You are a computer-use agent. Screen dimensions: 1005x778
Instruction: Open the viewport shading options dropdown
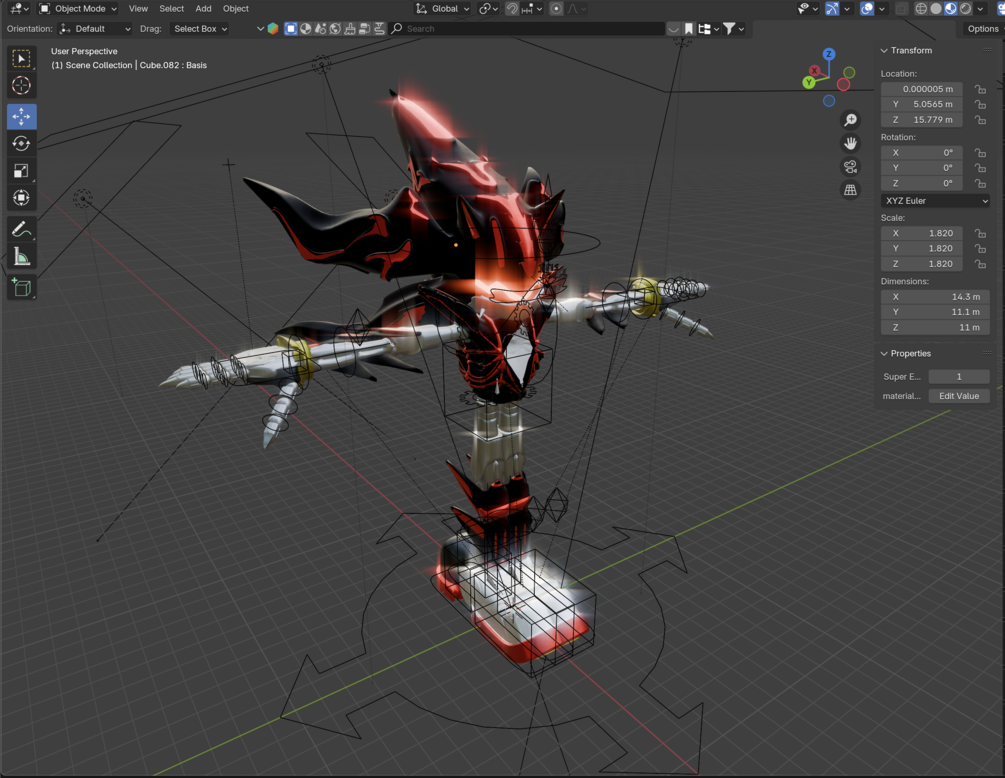click(981, 8)
